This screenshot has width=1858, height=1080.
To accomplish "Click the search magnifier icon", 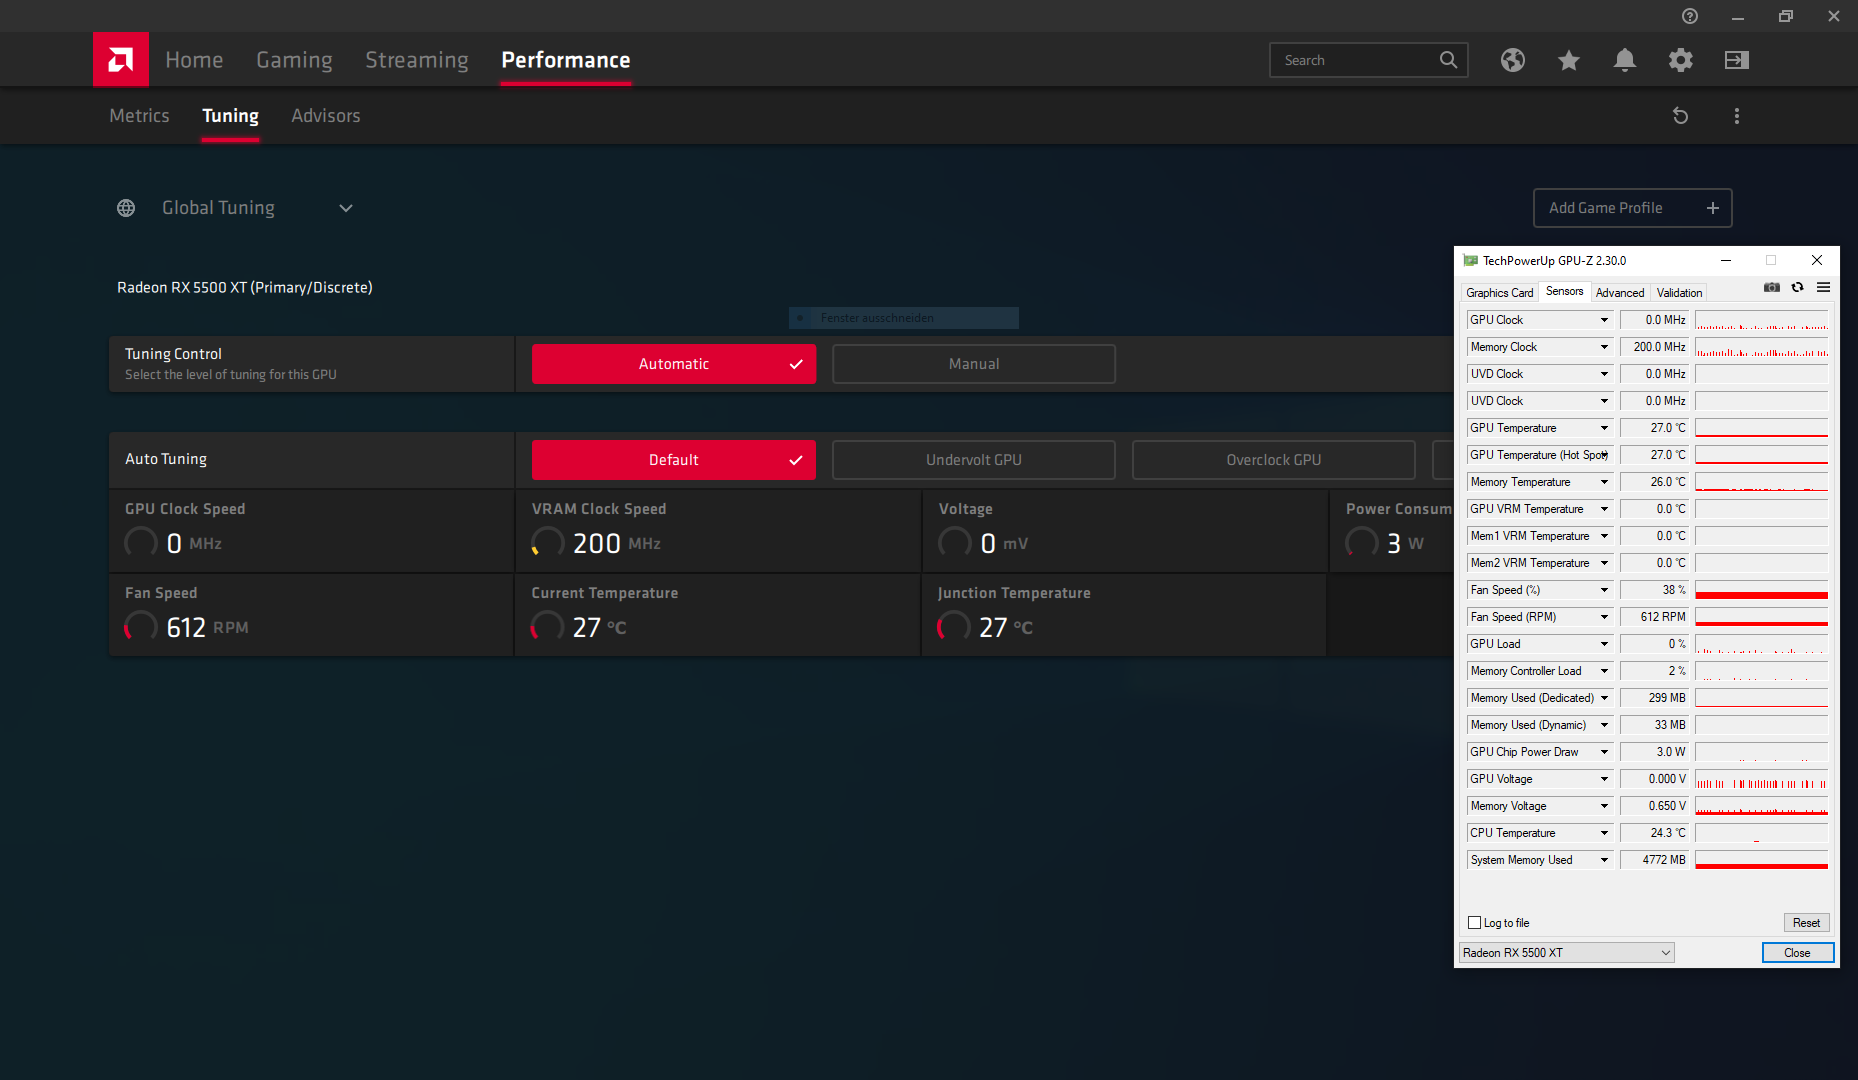I will click(x=1448, y=60).
